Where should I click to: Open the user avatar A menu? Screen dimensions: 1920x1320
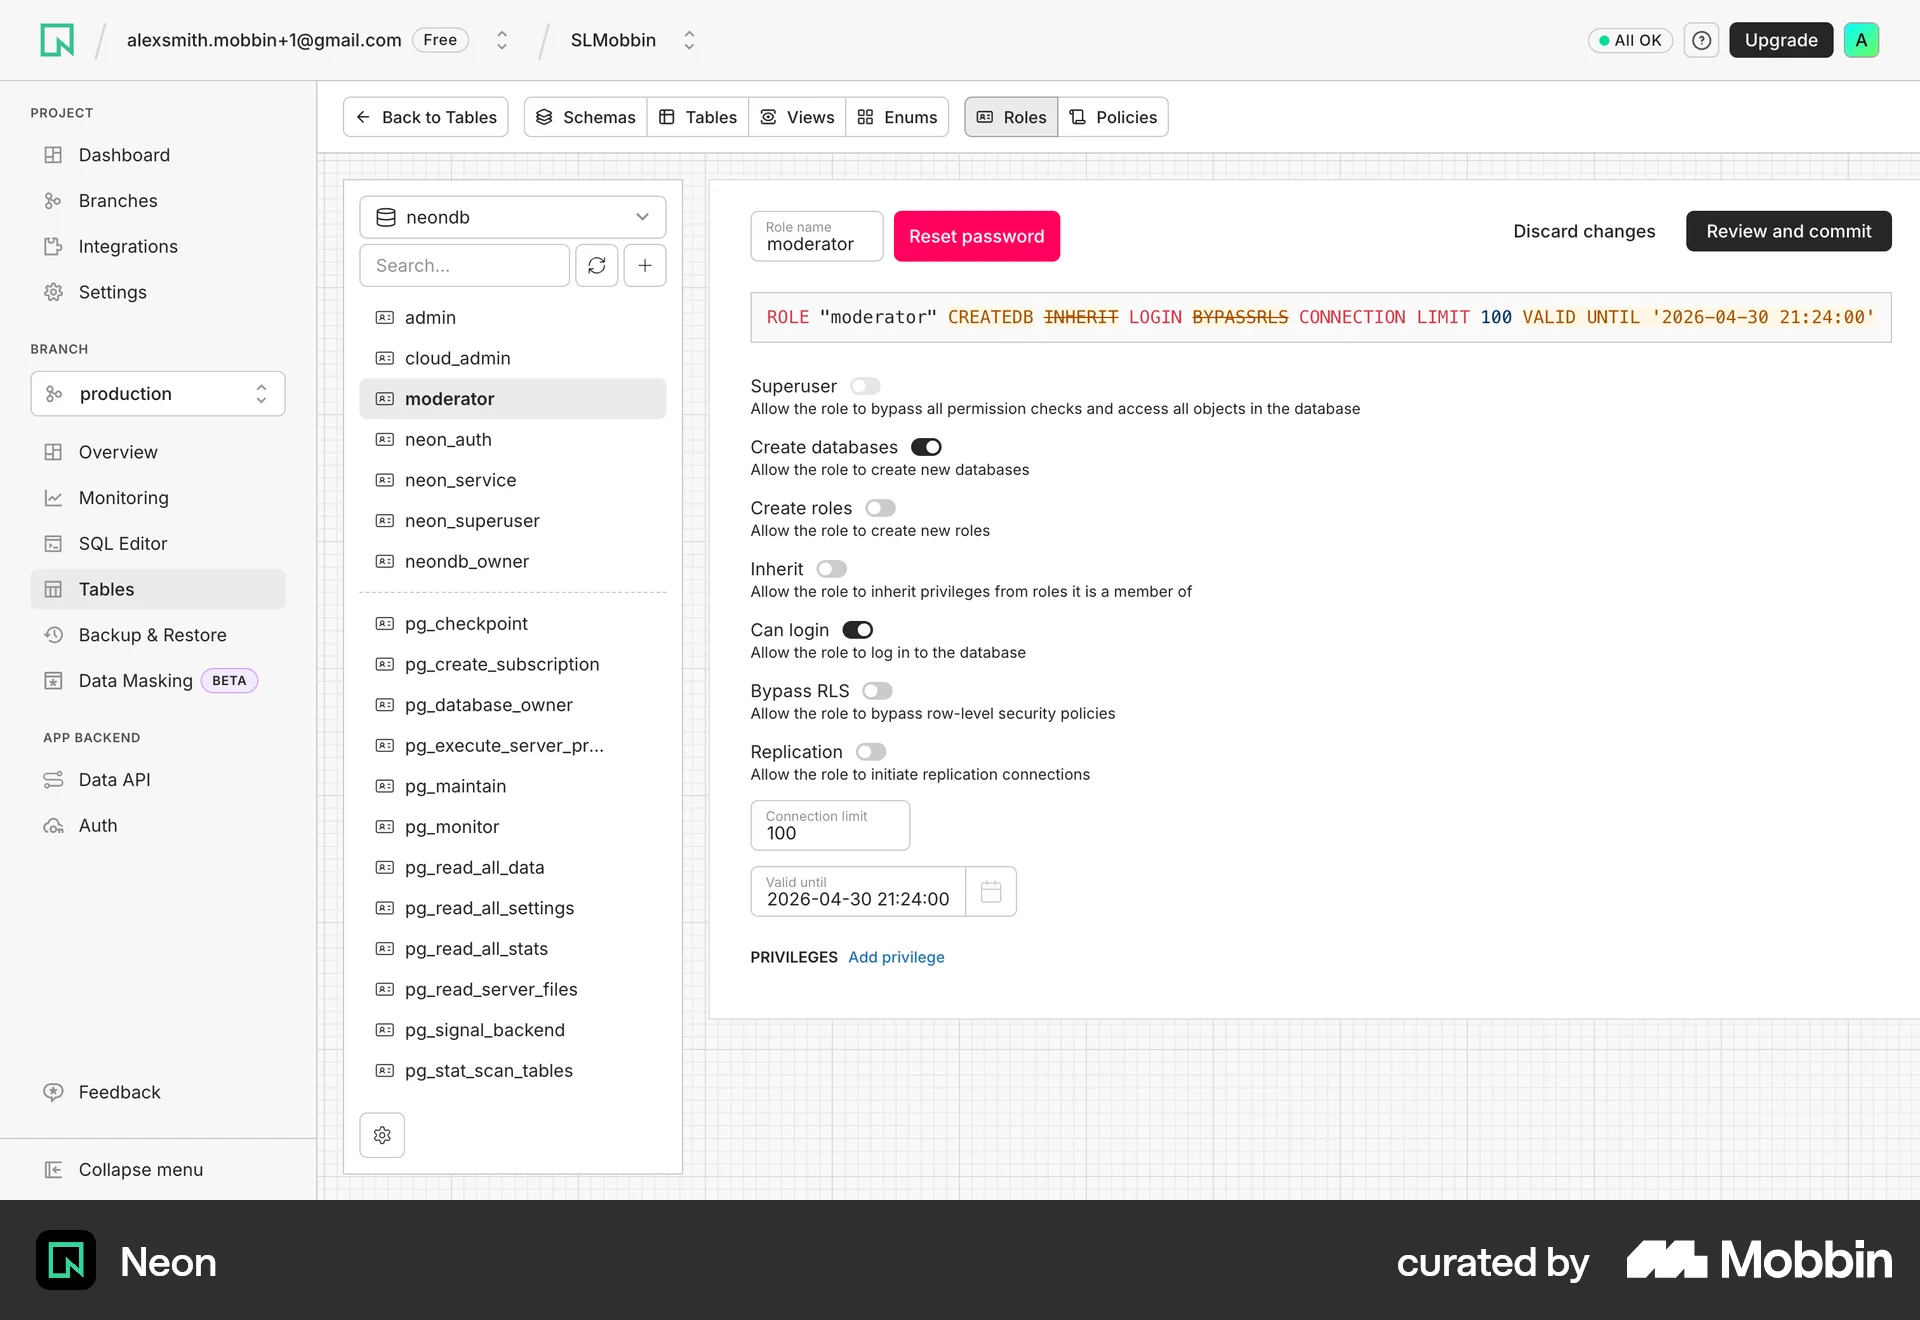point(1861,40)
